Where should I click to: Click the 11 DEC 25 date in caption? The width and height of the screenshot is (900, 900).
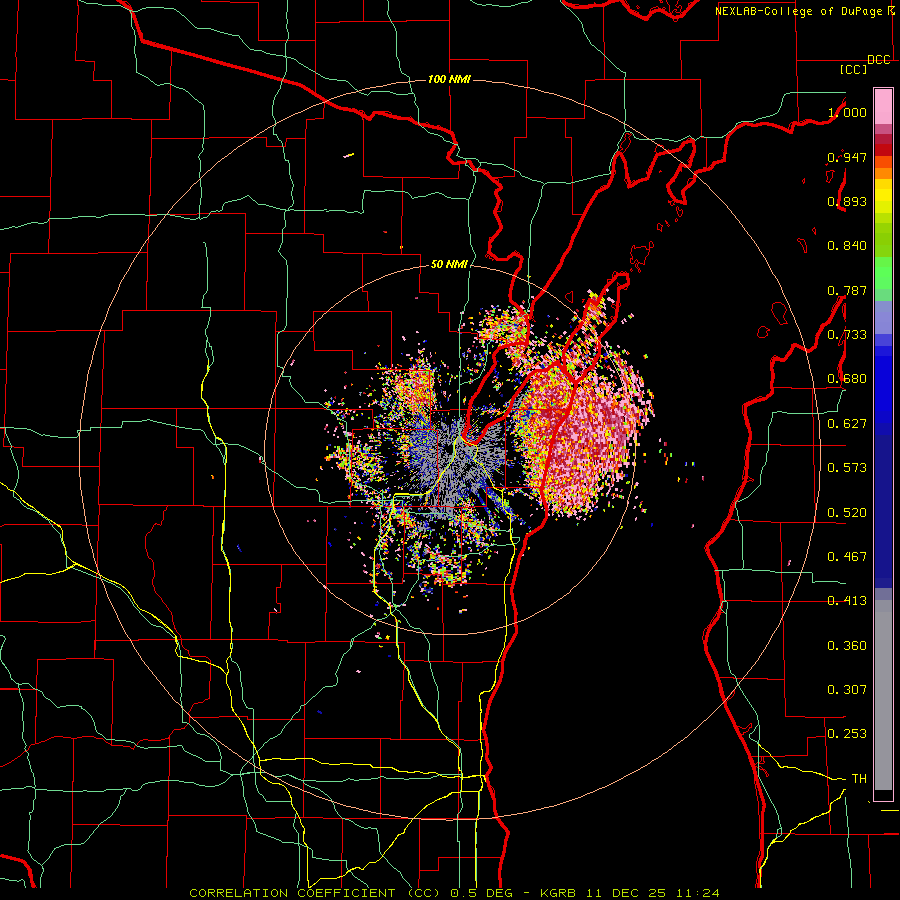pos(627,893)
